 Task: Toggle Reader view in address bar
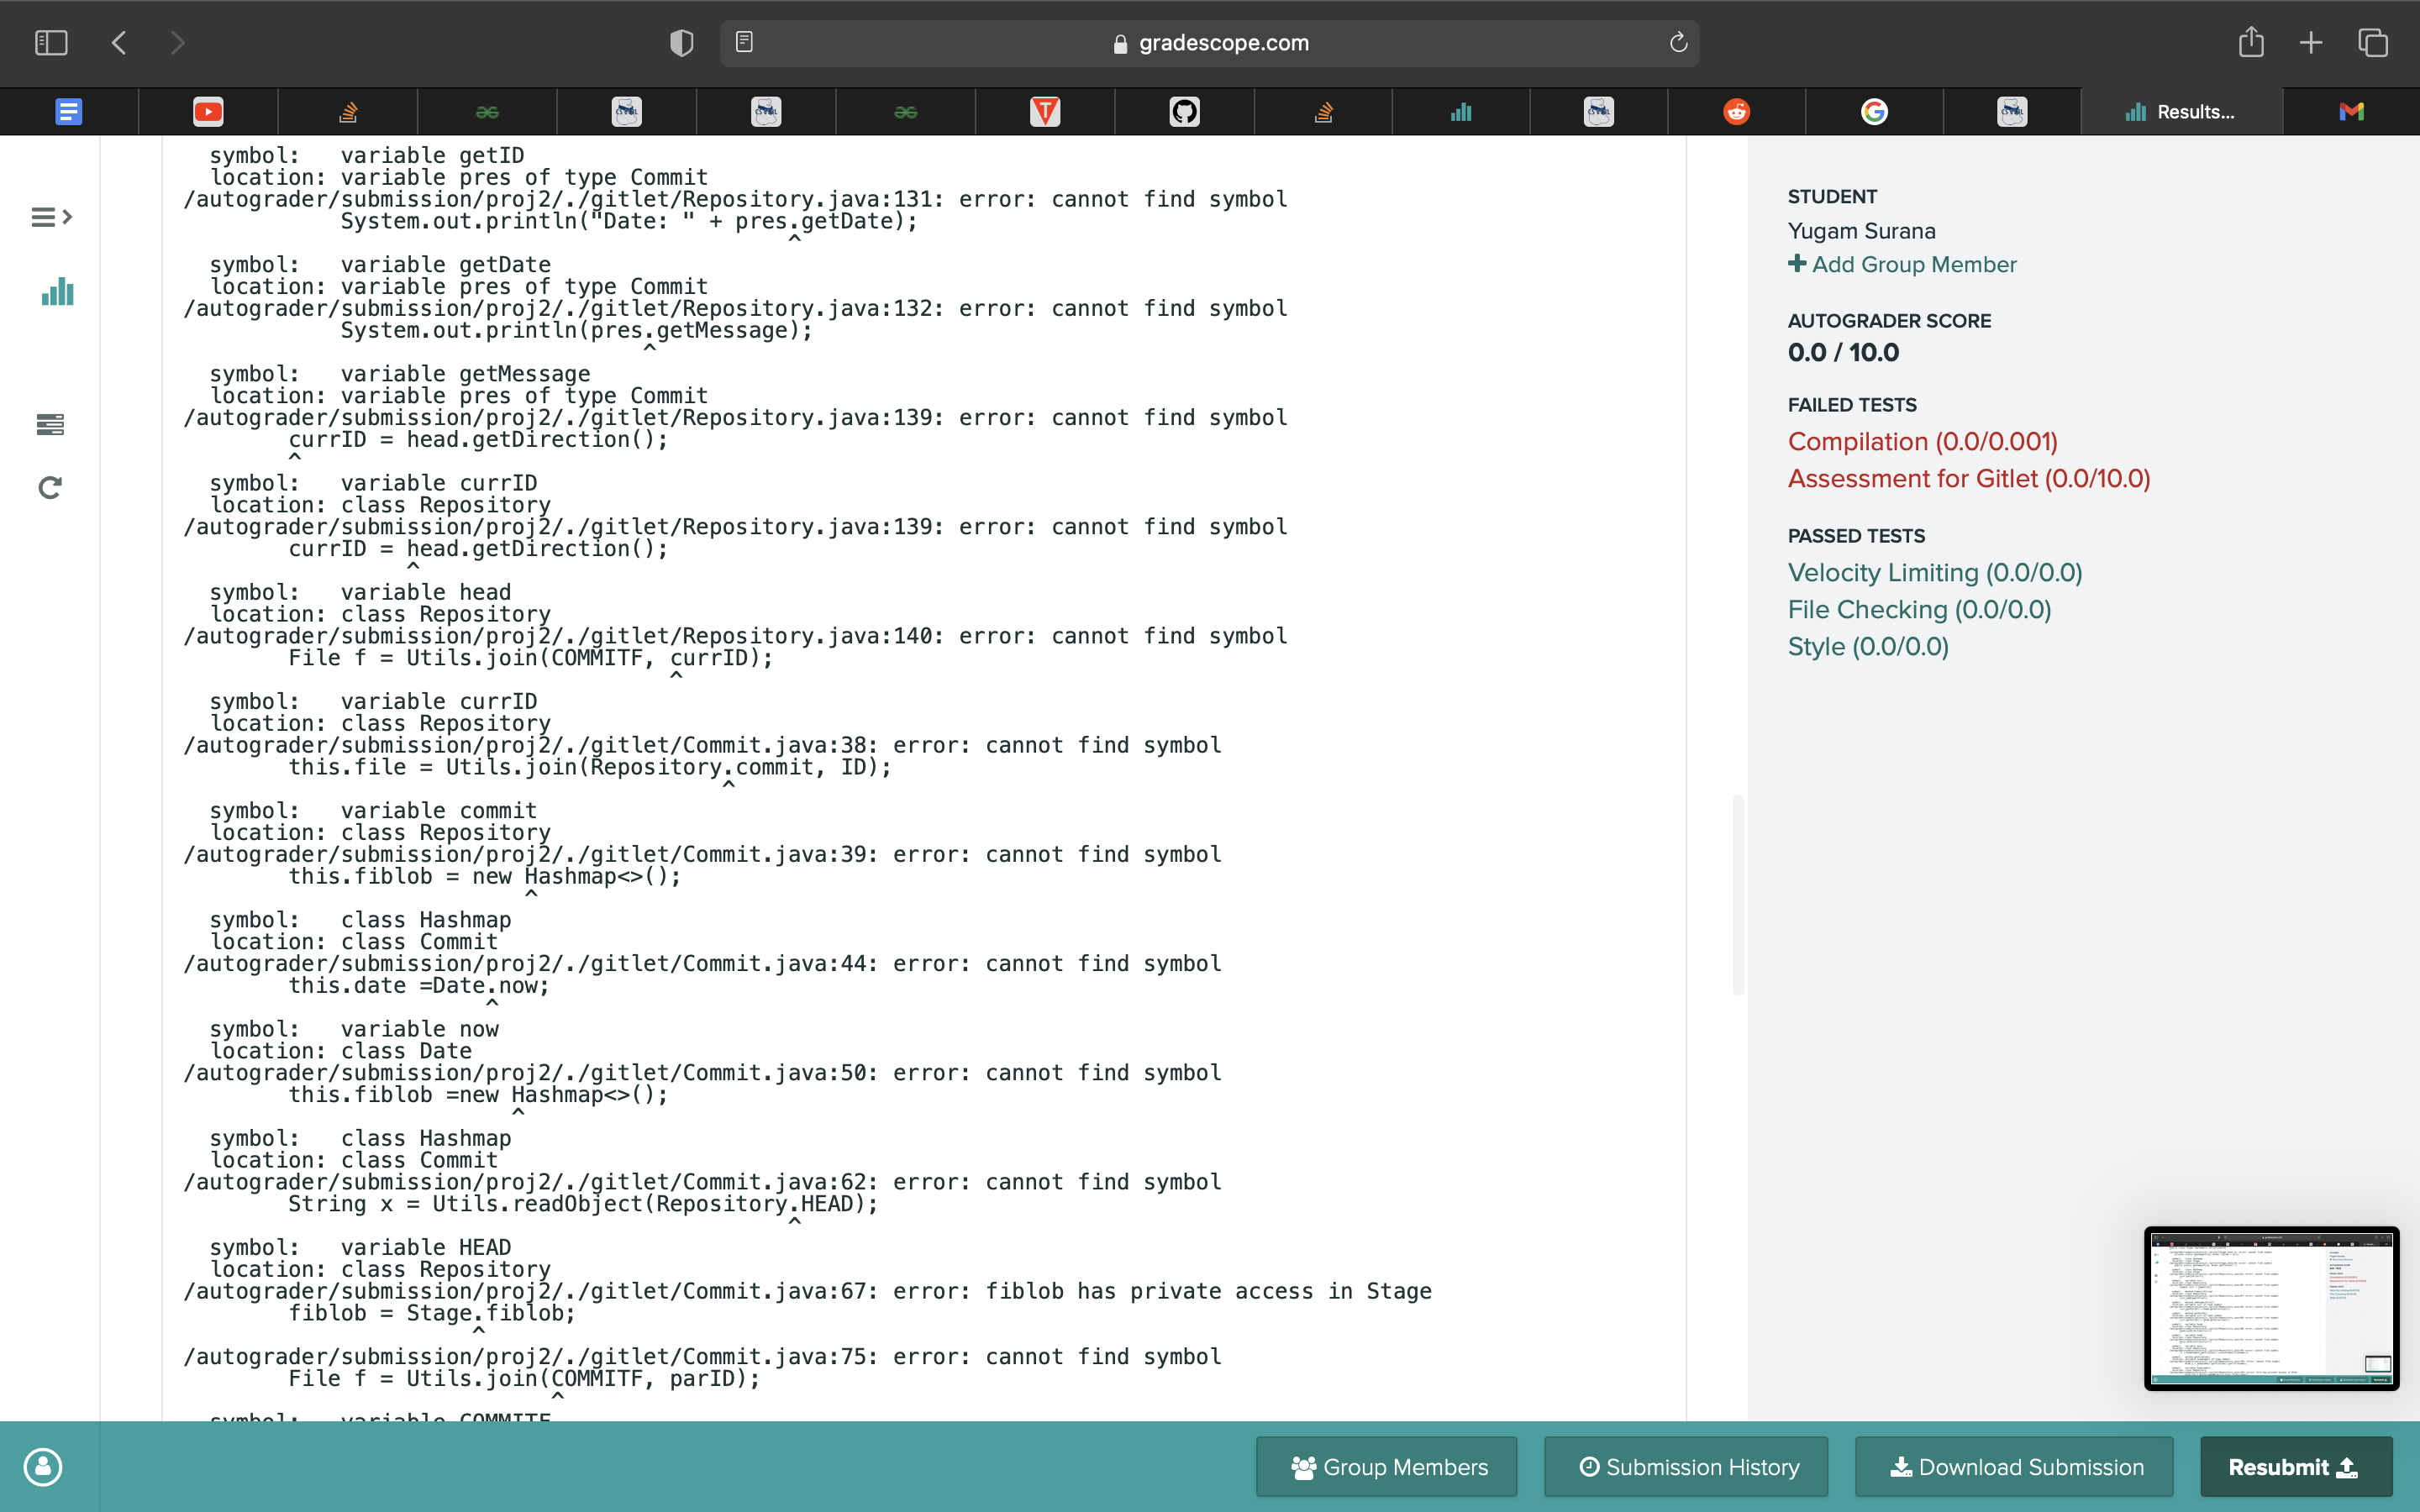[x=744, y=43]
